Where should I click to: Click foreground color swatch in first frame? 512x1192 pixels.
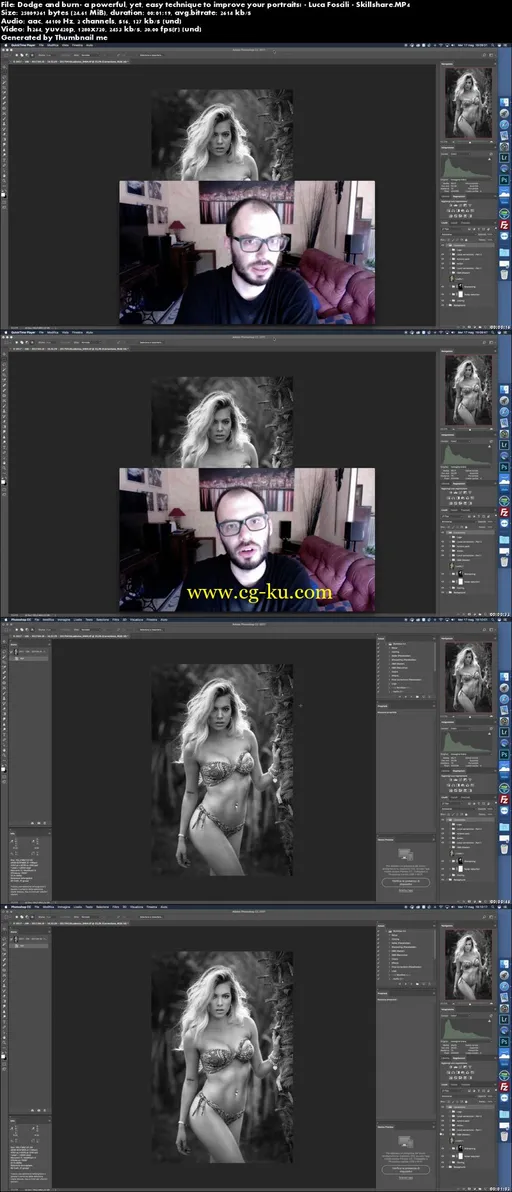tap(3, 195)
